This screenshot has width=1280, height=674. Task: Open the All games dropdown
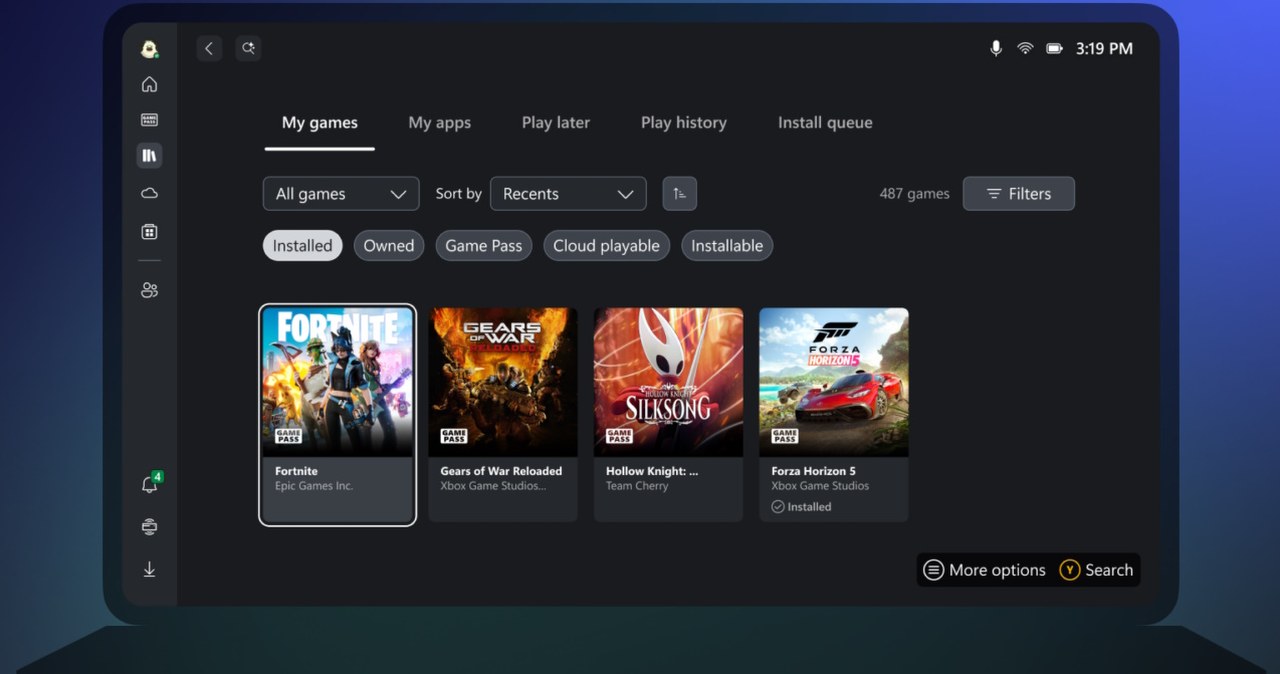341,193
